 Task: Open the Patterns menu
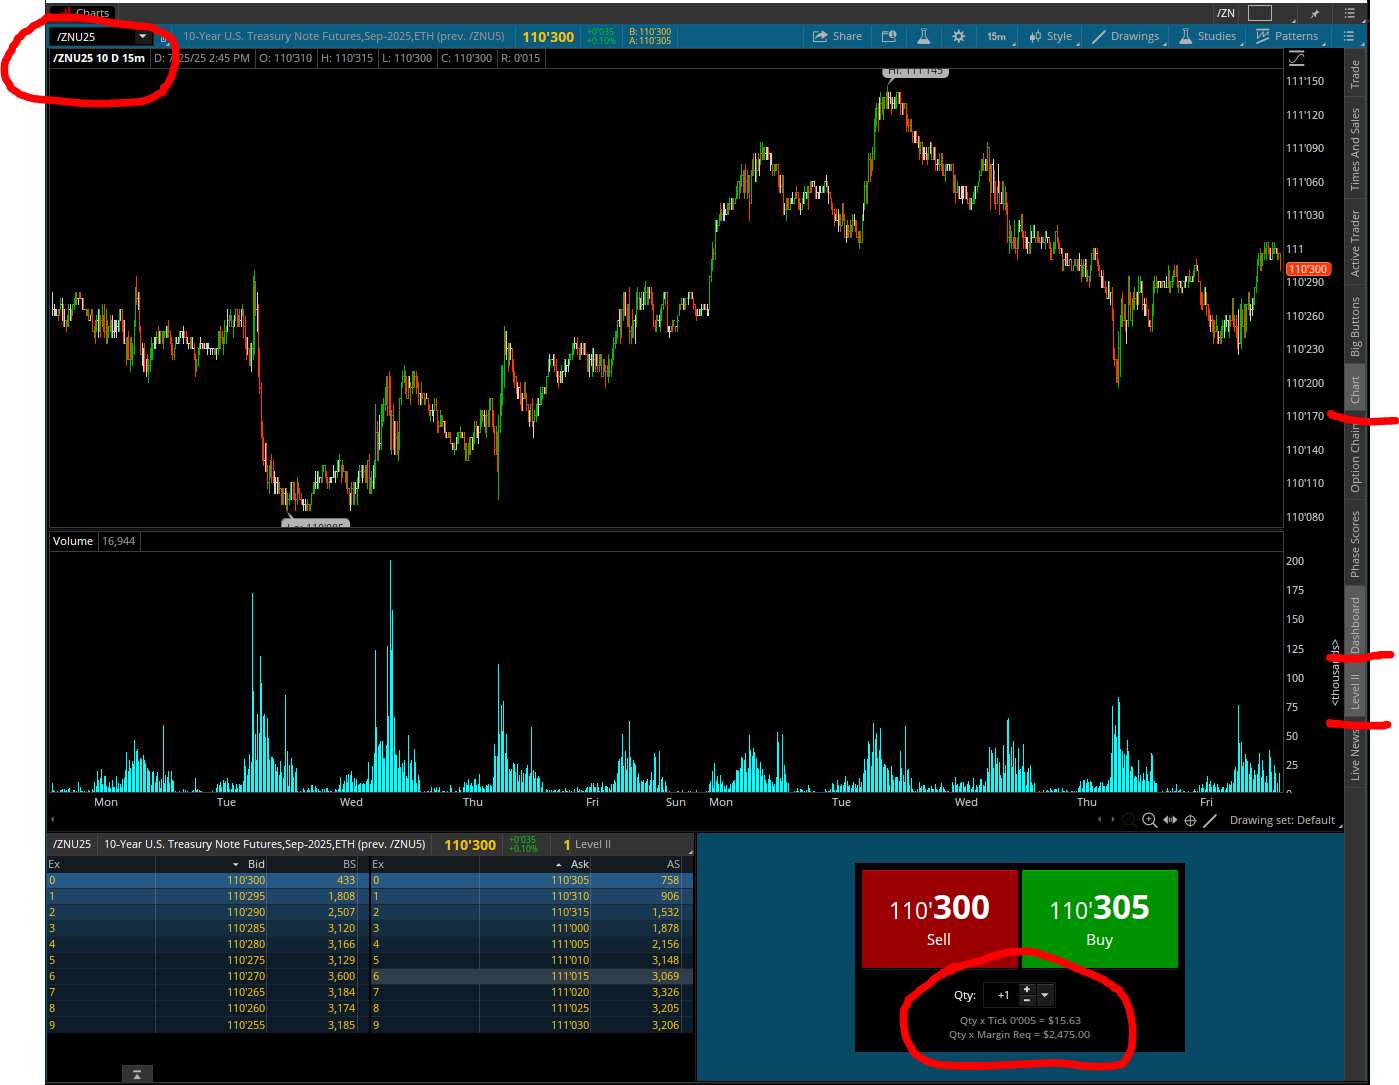[x=1287, y=36]
